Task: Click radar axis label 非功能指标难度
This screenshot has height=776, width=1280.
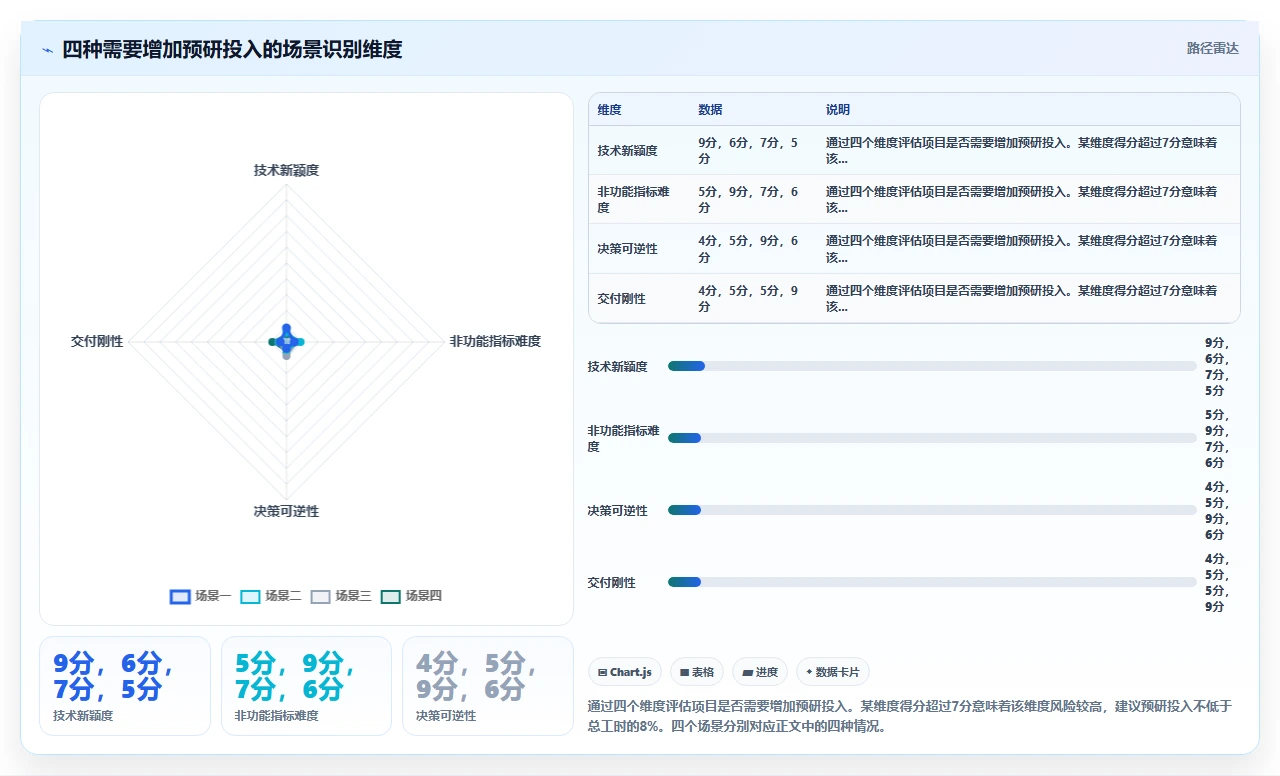Action: [495, 341]
